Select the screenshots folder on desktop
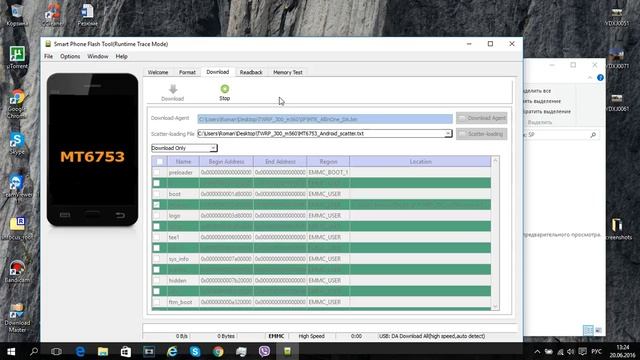The width and height of the screenshot is (640, 360). coord(617,225)
